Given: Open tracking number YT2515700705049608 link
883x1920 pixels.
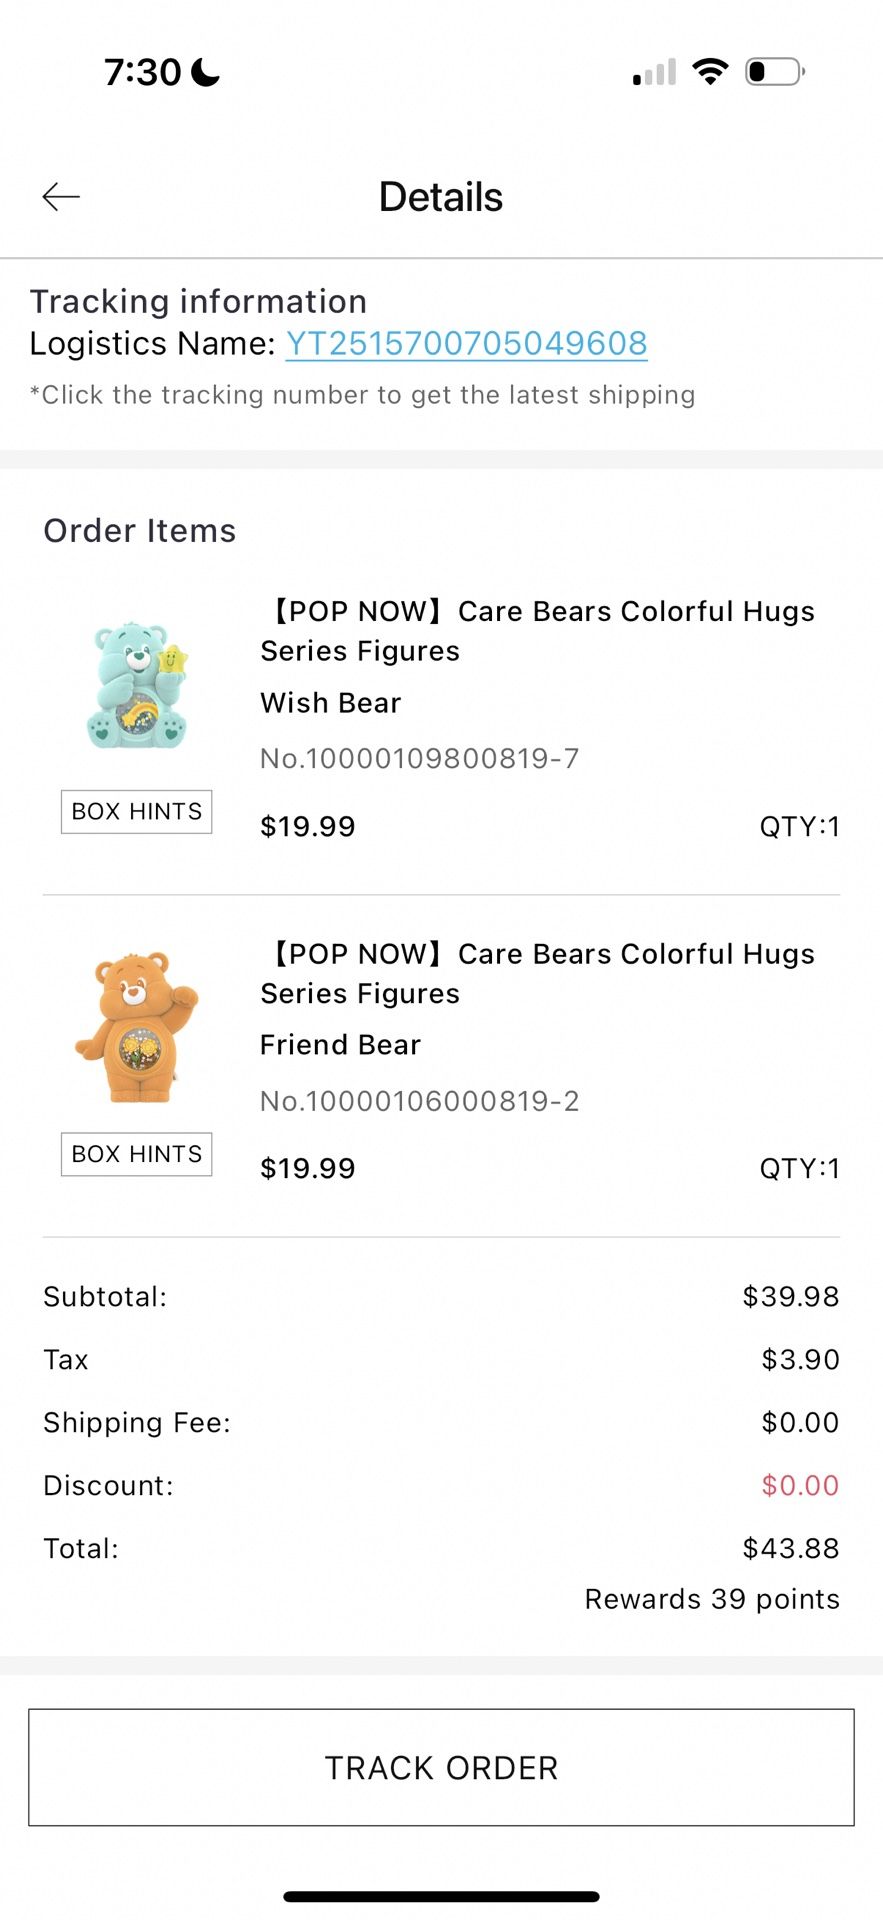Looking at the screenshot, I should point(467,343).
